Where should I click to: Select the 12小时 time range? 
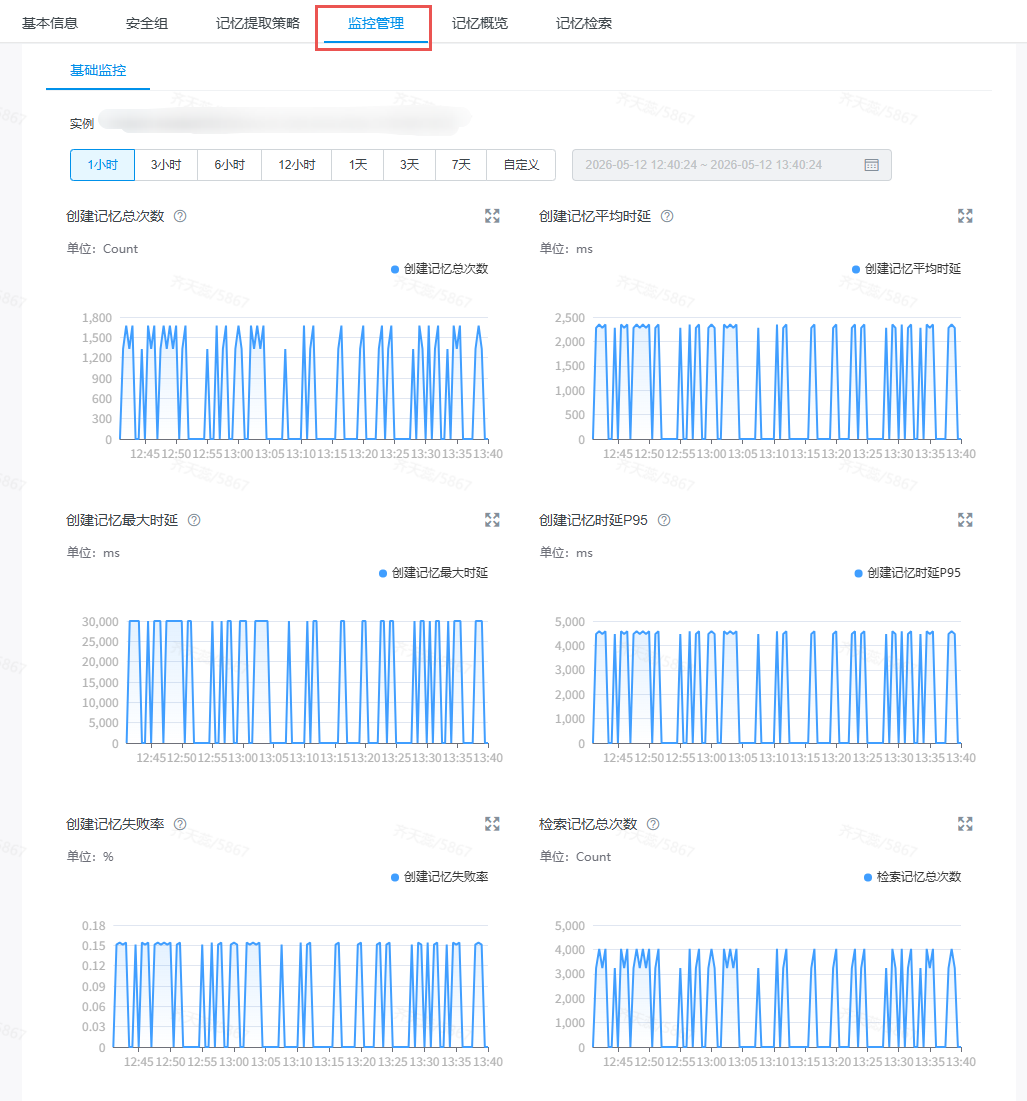click(297, 165)
